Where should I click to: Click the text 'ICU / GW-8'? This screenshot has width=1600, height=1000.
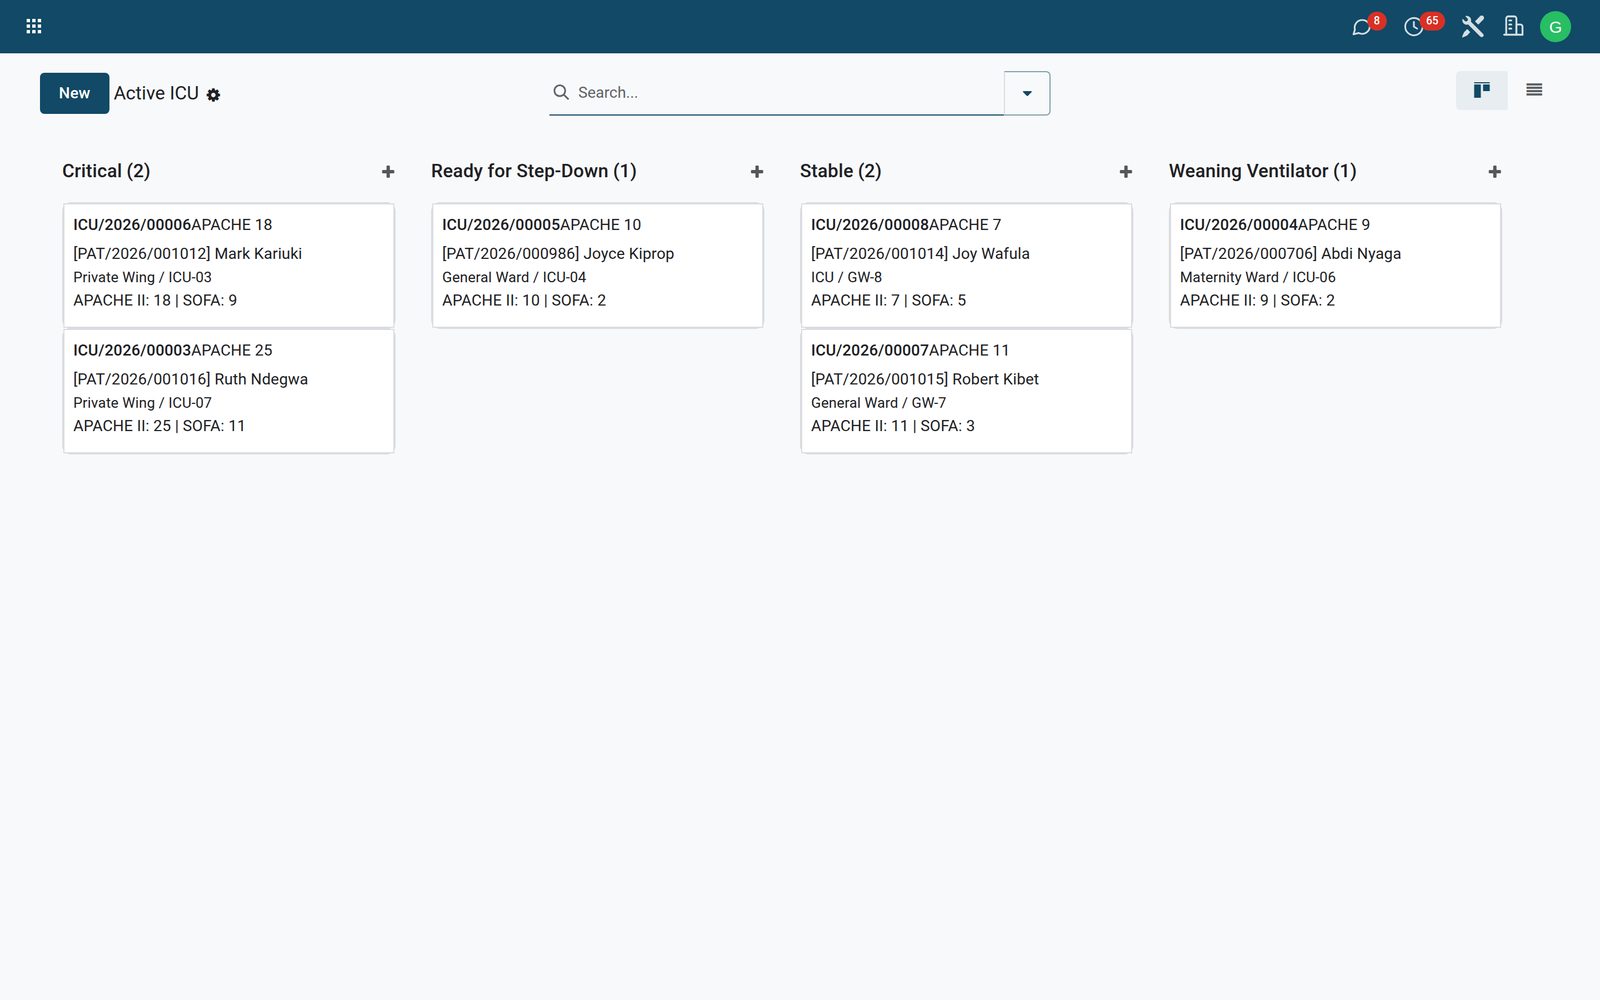tap(846, 277)
